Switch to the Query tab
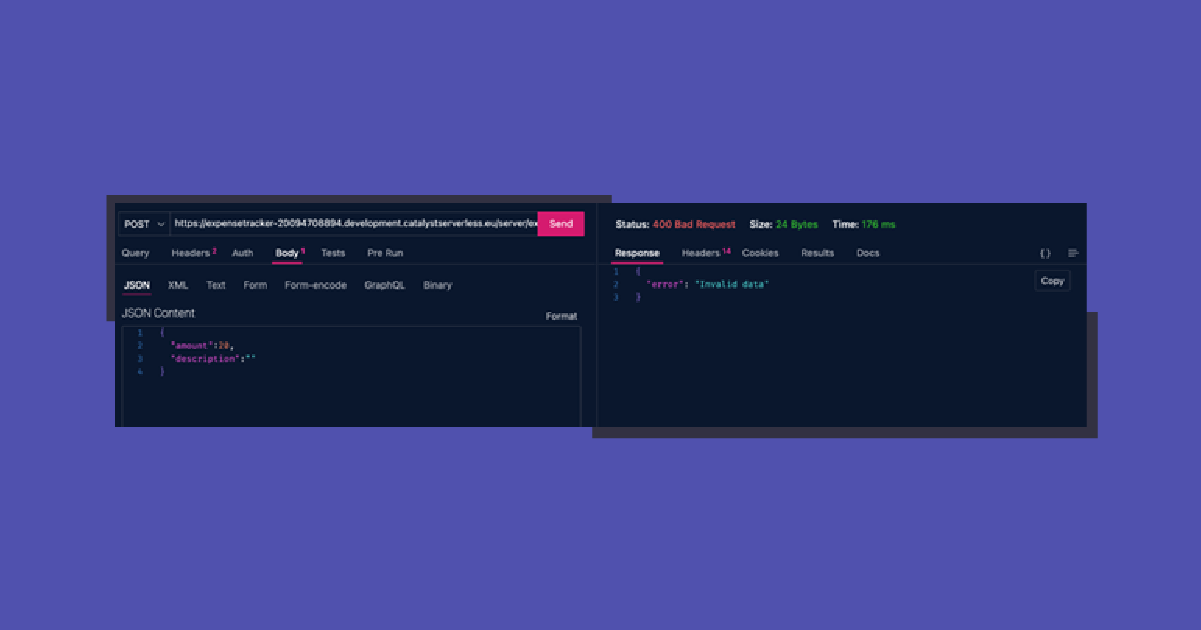 click(x=135, y=253)
